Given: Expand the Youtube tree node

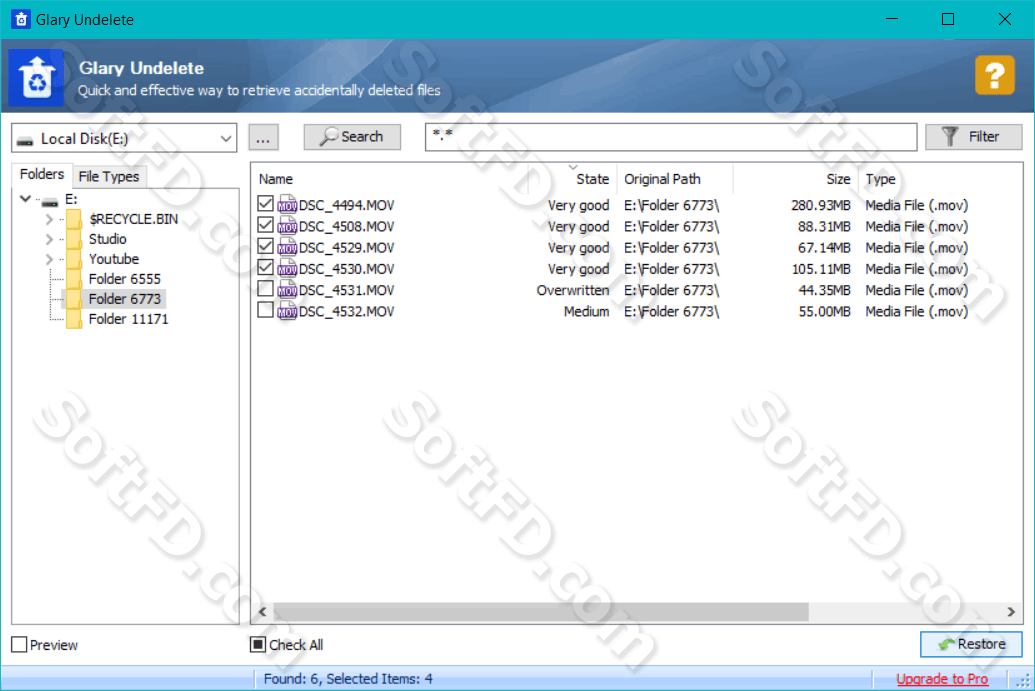Looking at the screenshot, I should click(x=49, y=259).
